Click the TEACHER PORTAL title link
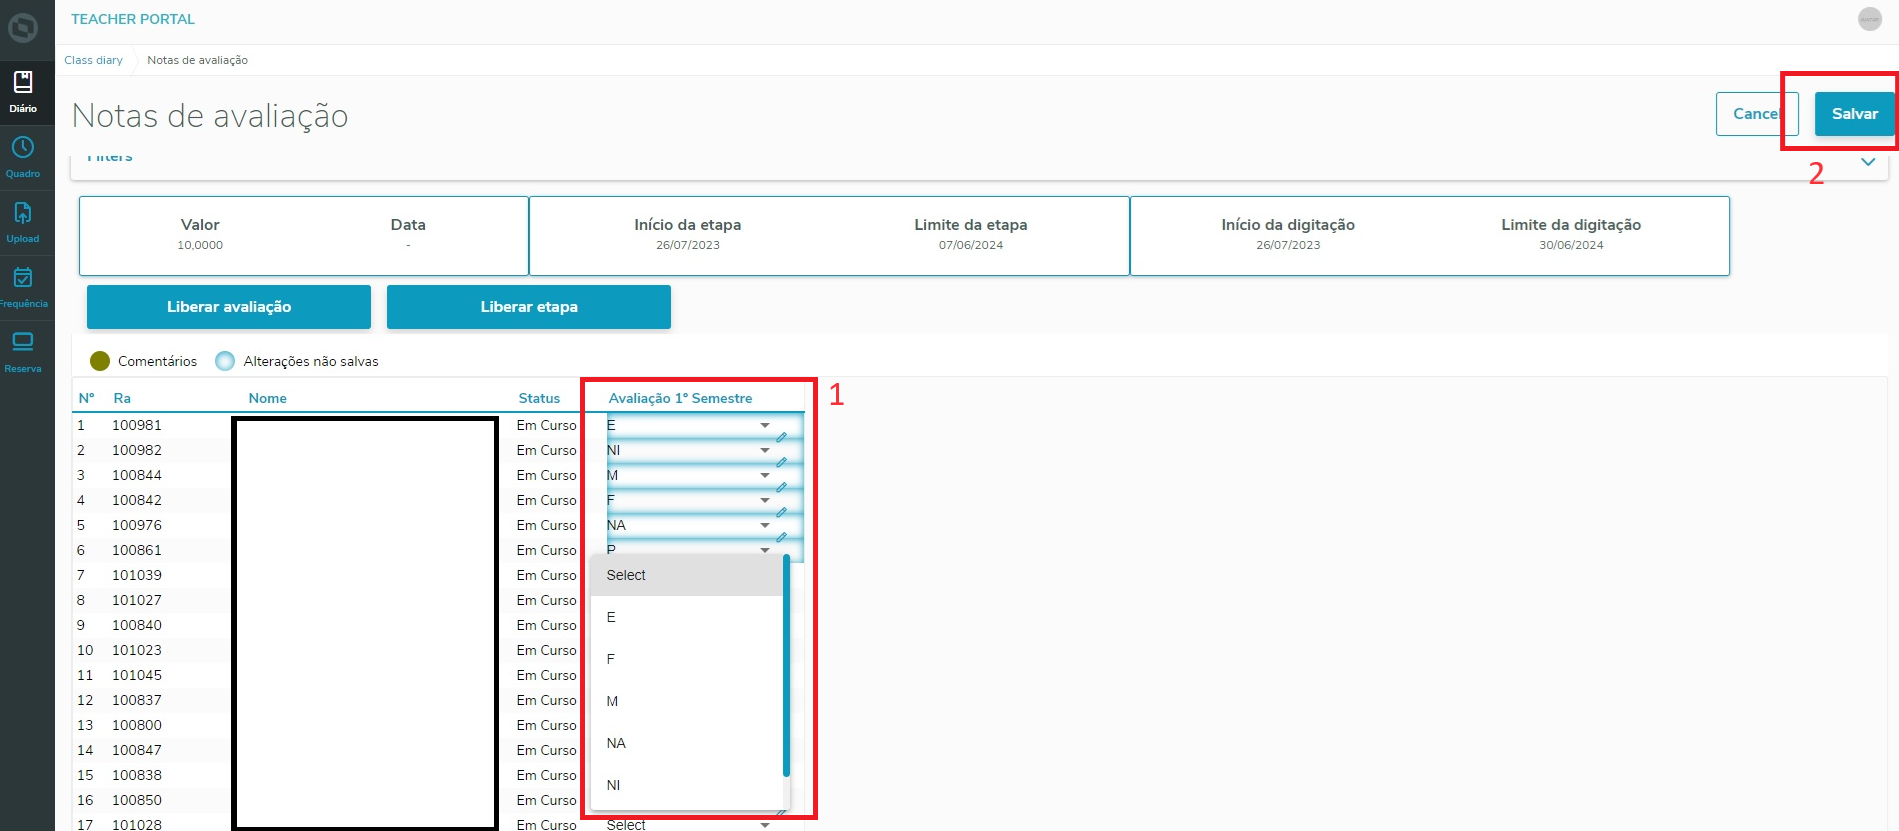Viewport: 1899px width, 831px height. pos(133,19)
